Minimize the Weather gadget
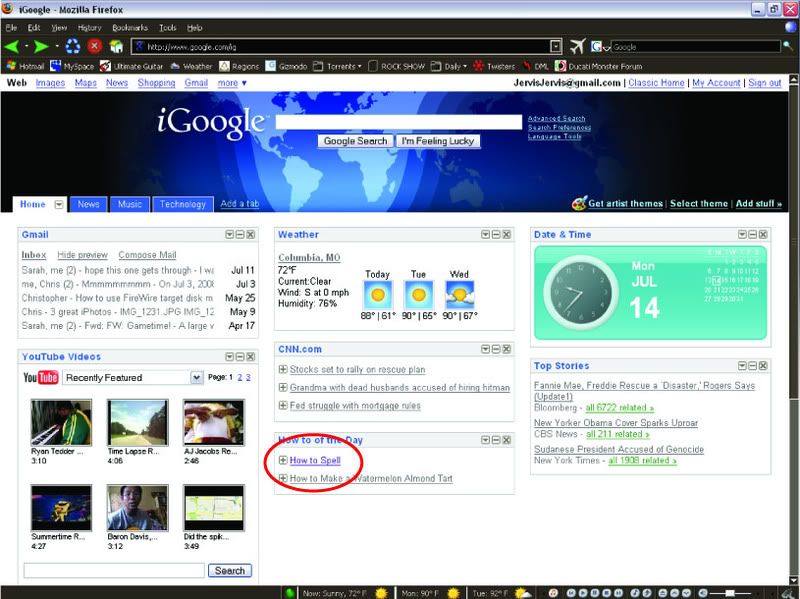The image size is (800, 599). (496, 235)
